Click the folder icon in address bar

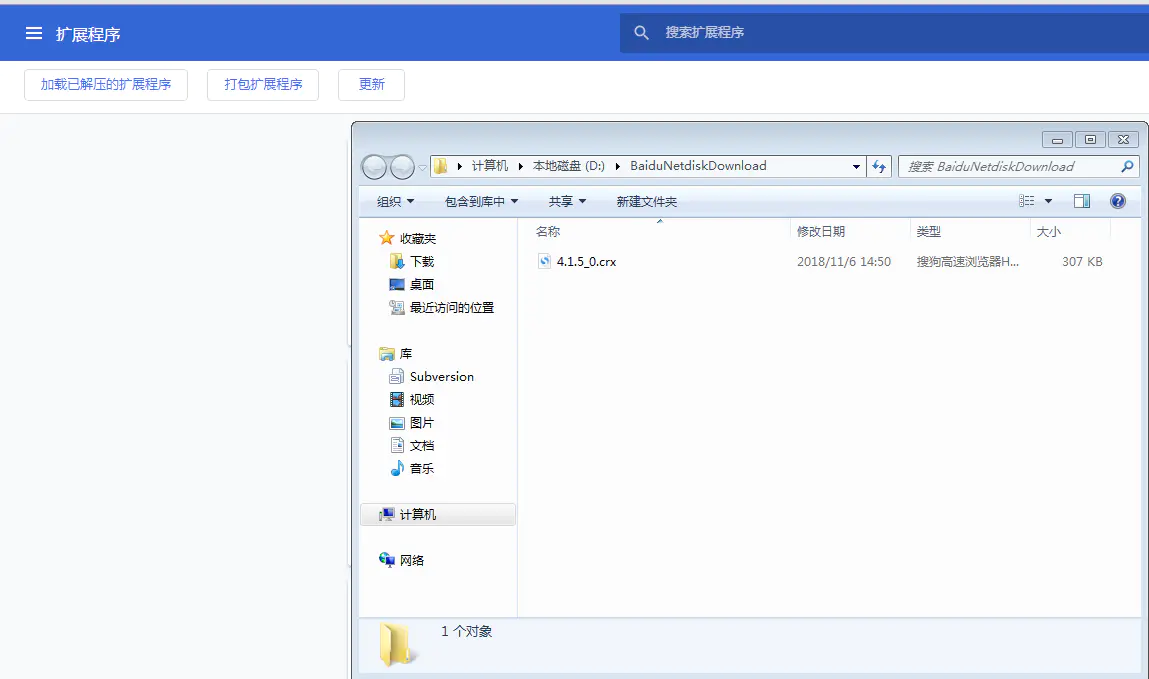coord(440,166)
